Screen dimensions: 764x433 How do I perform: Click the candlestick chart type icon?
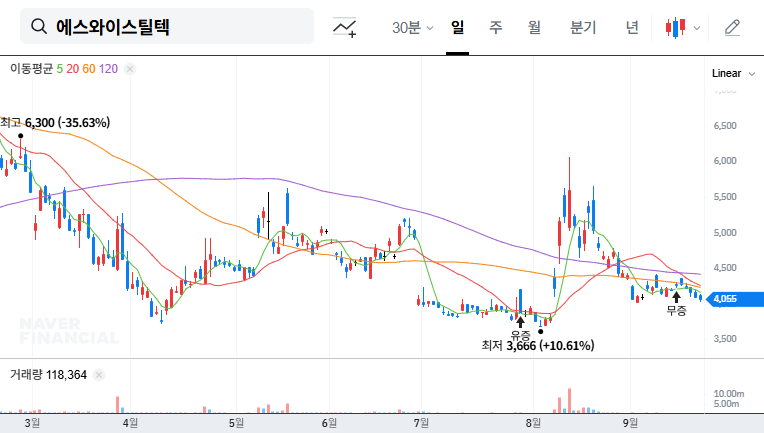coord(675,28)
